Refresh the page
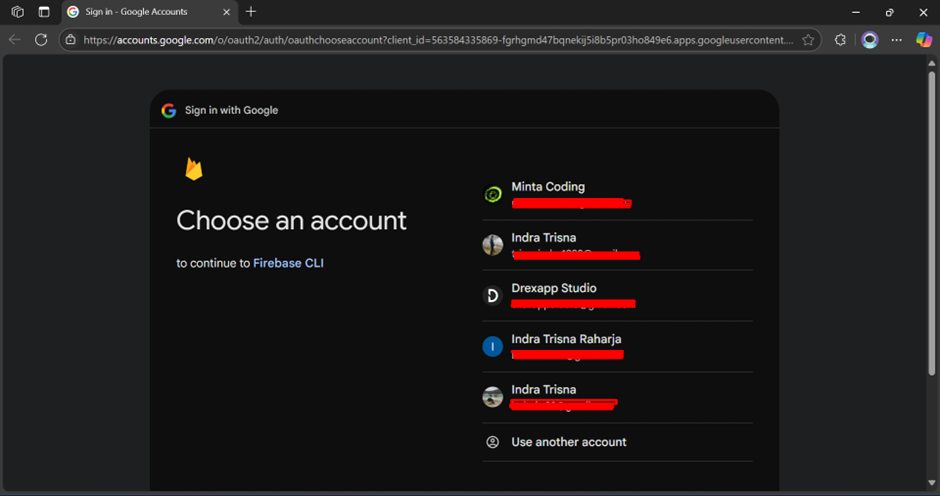Image resolution: width=940 pixels, height=496 pixels. tap(41, 40)
